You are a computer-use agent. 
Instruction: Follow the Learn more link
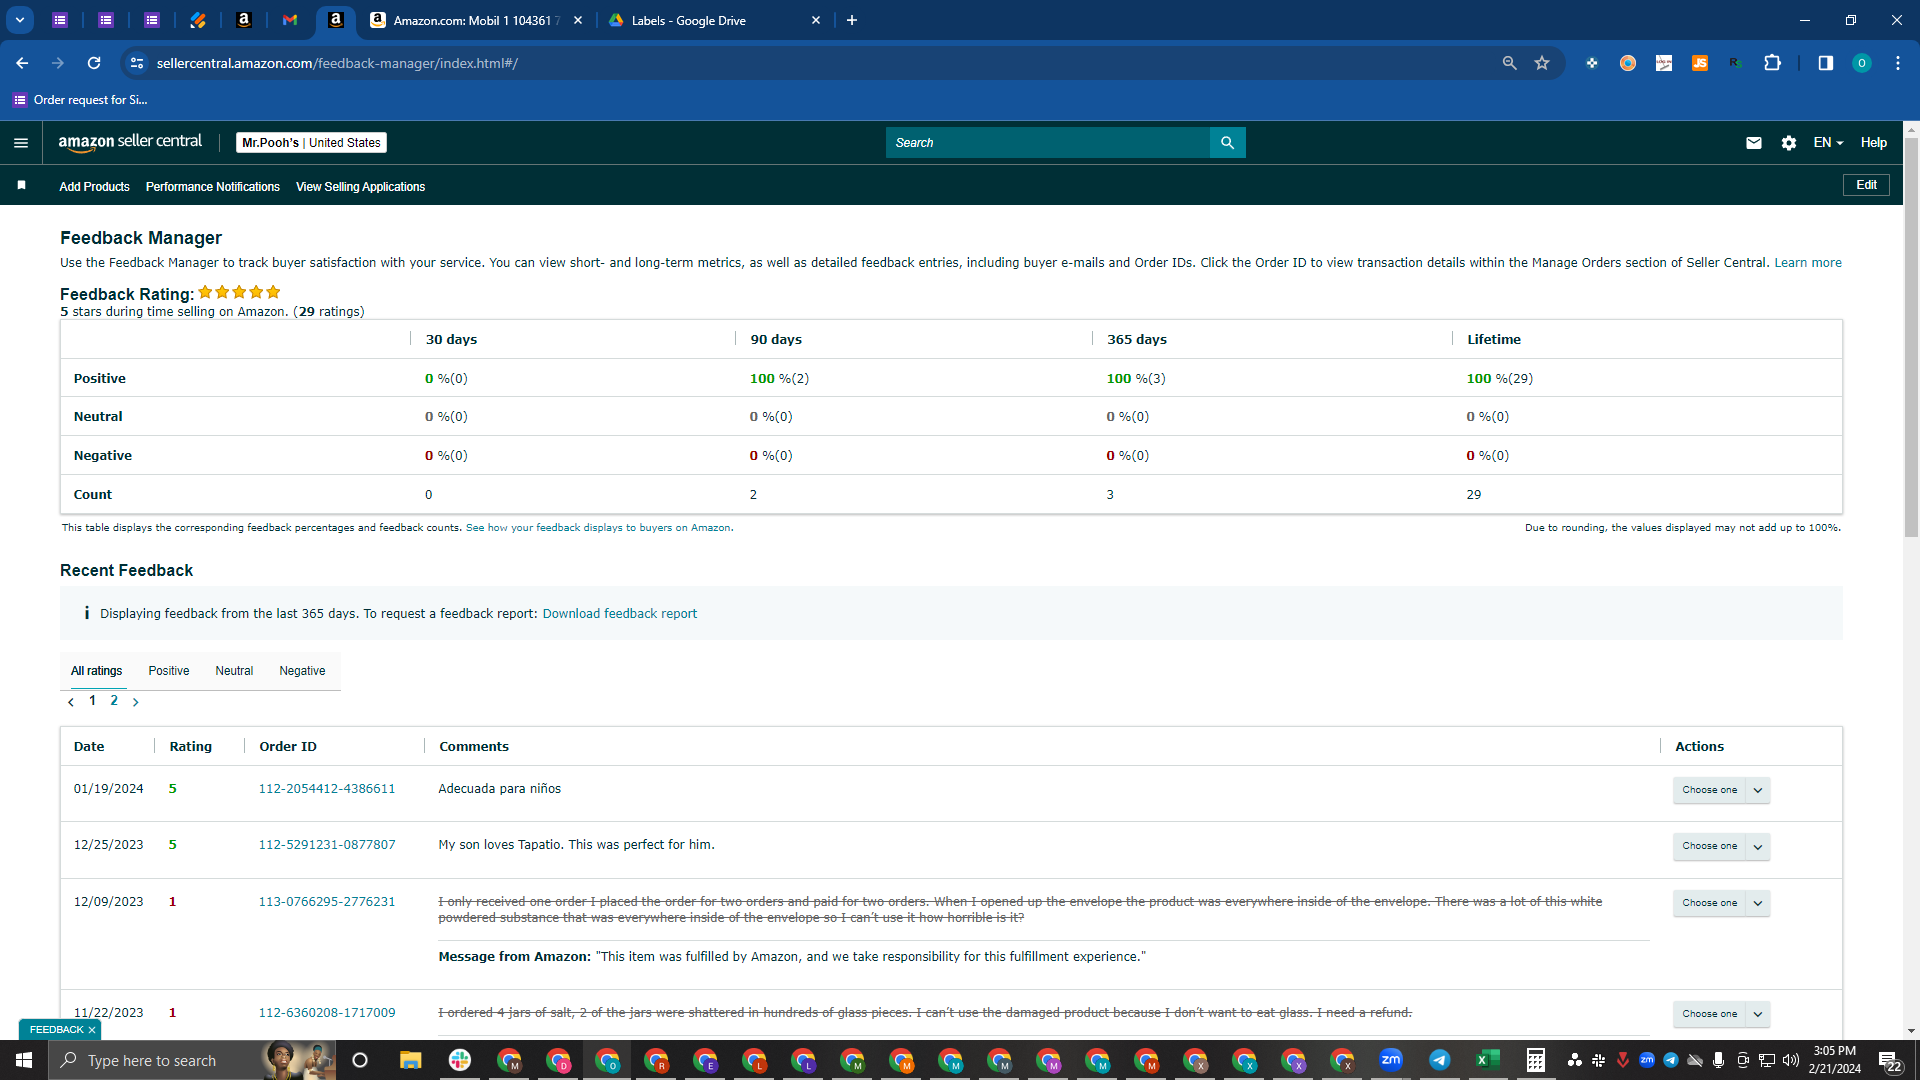1808,263
